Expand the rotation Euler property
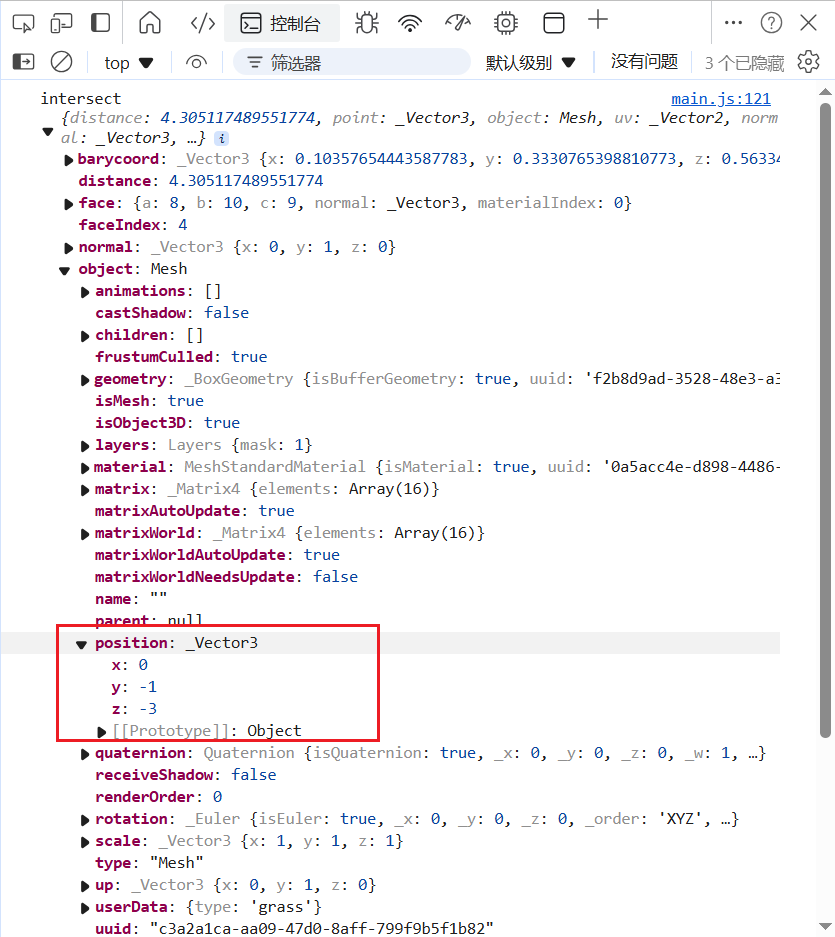The image size is (835, 937). (85, 820)
